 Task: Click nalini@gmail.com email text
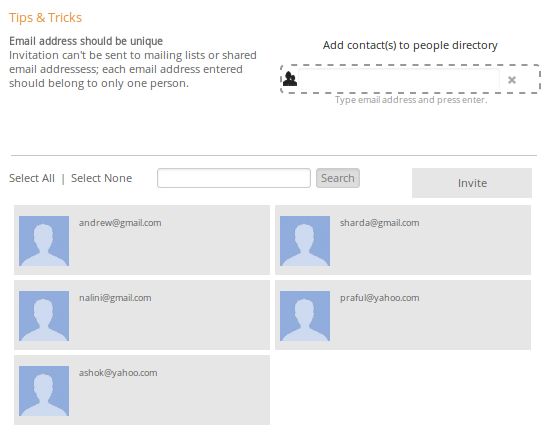[115, 298]
